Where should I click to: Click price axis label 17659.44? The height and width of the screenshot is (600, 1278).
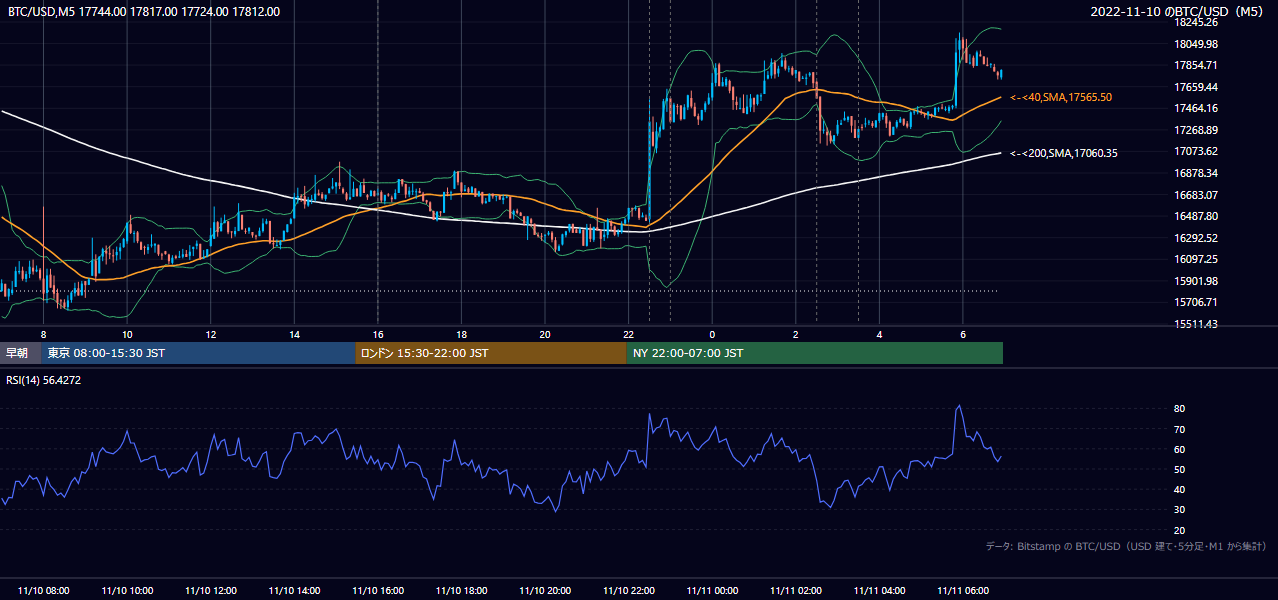1197,87
